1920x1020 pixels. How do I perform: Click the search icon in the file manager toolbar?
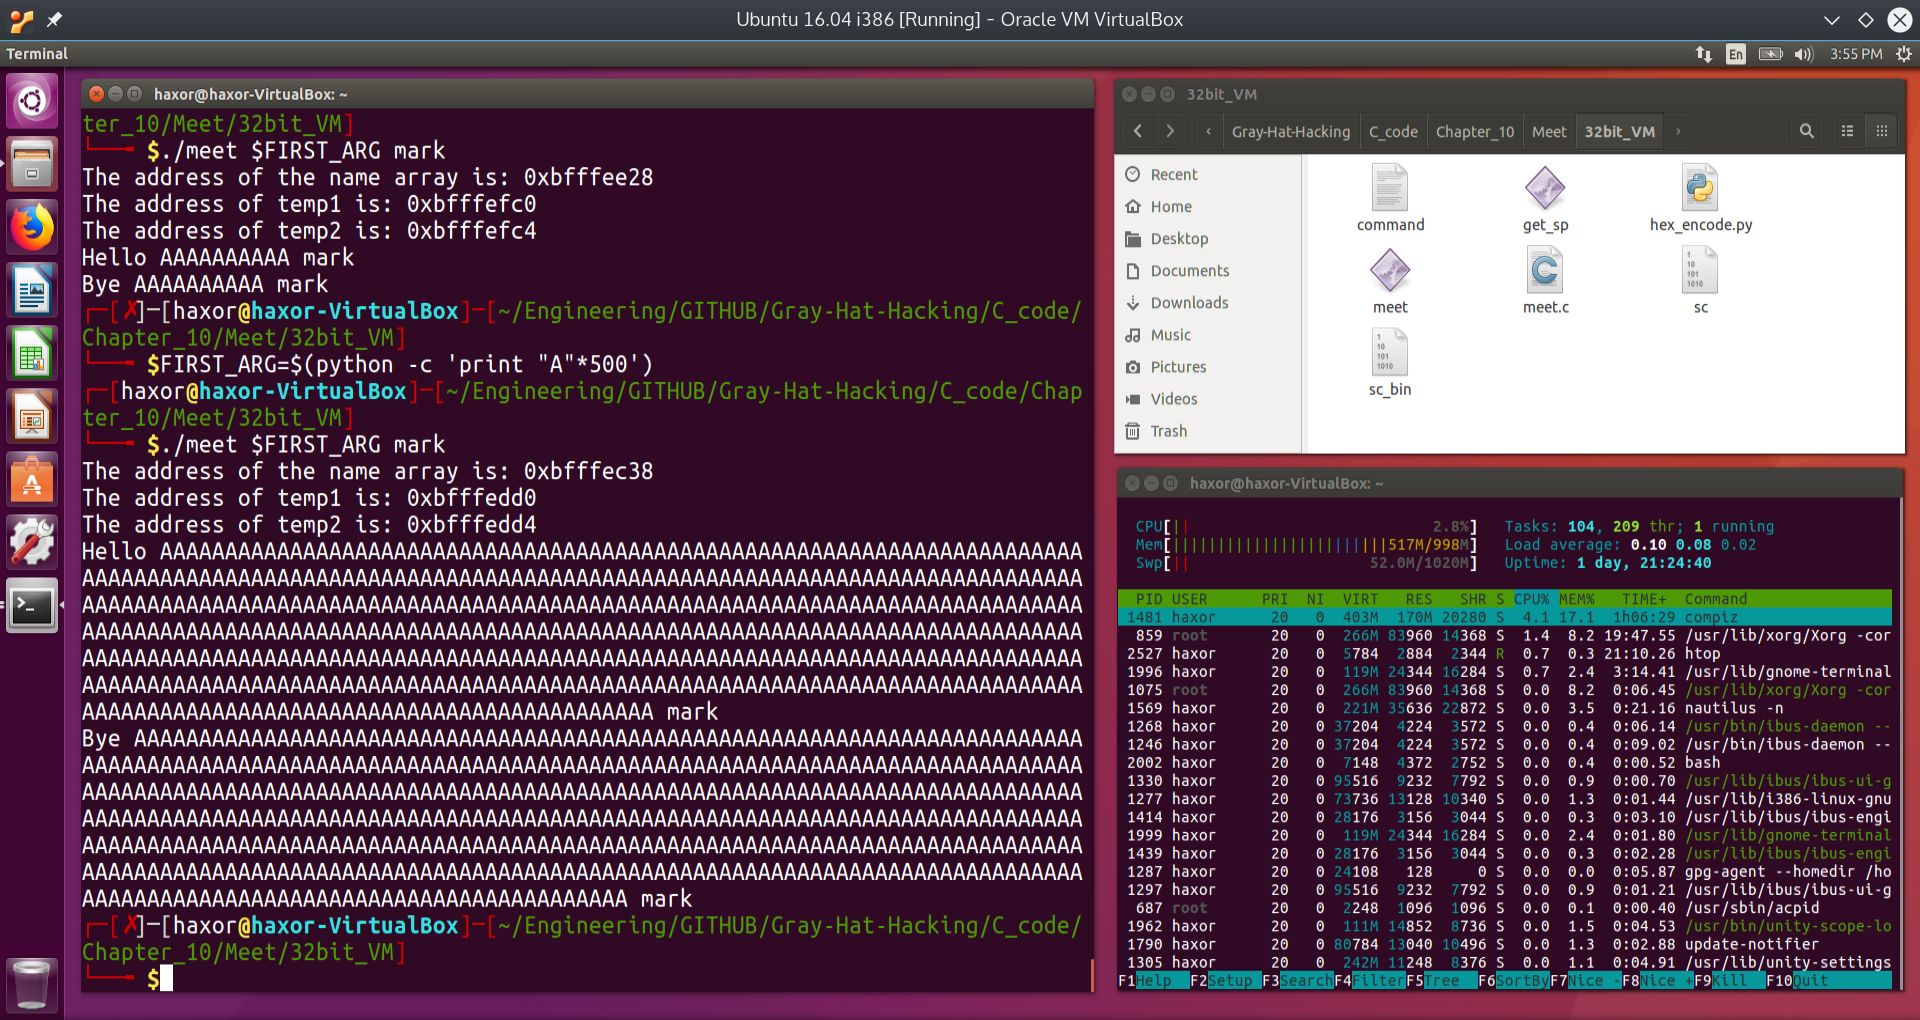[x=1806, y=131]
